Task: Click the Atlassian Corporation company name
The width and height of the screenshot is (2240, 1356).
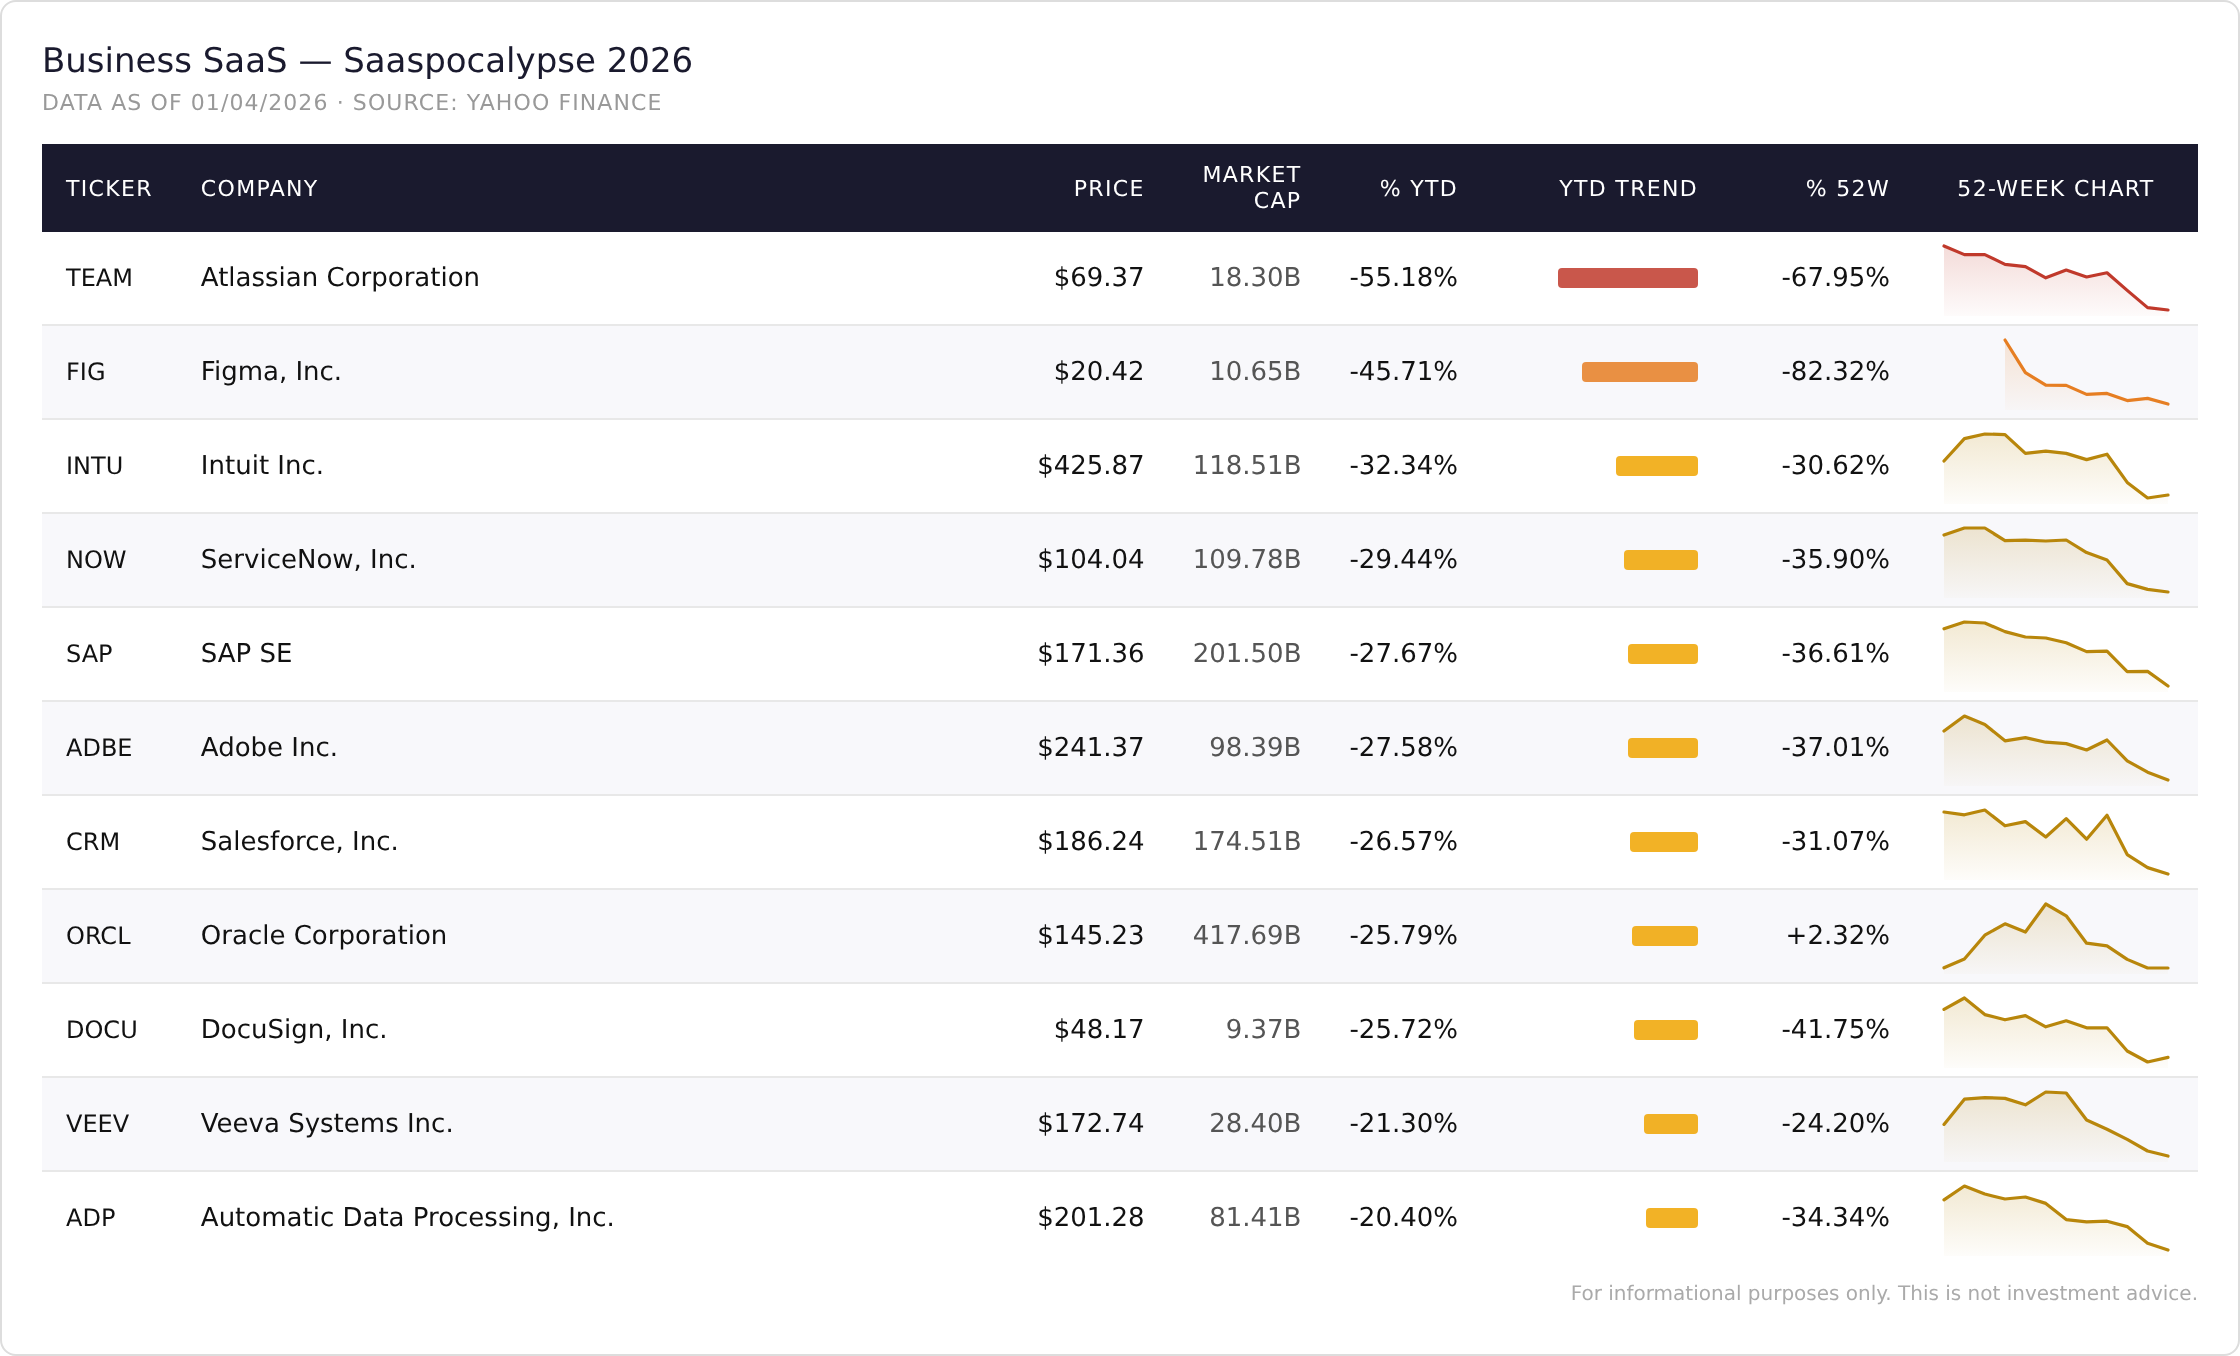Action: [x=340, y=277]
